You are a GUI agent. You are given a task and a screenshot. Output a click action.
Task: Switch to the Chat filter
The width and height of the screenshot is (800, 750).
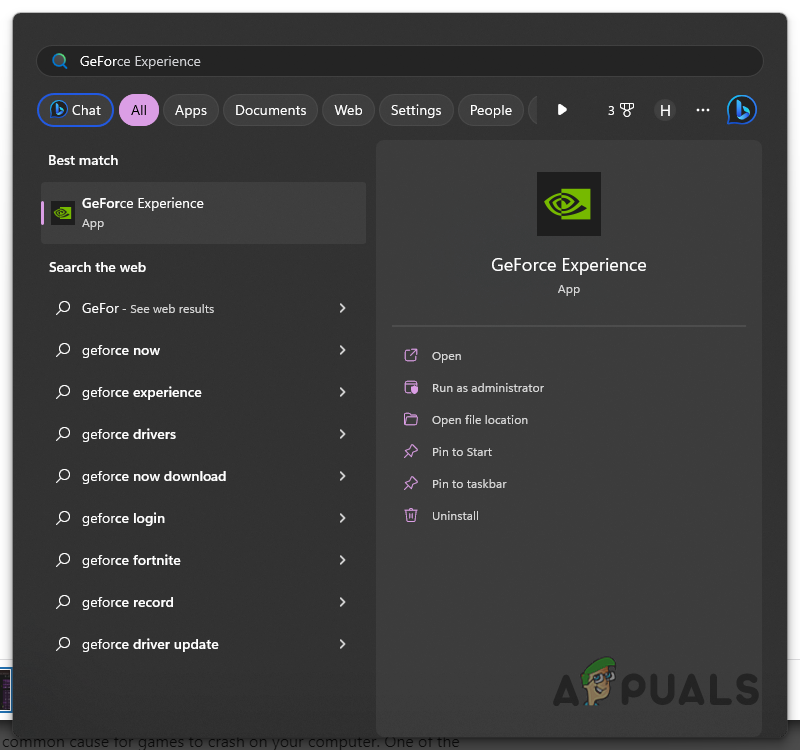[76, 110]
